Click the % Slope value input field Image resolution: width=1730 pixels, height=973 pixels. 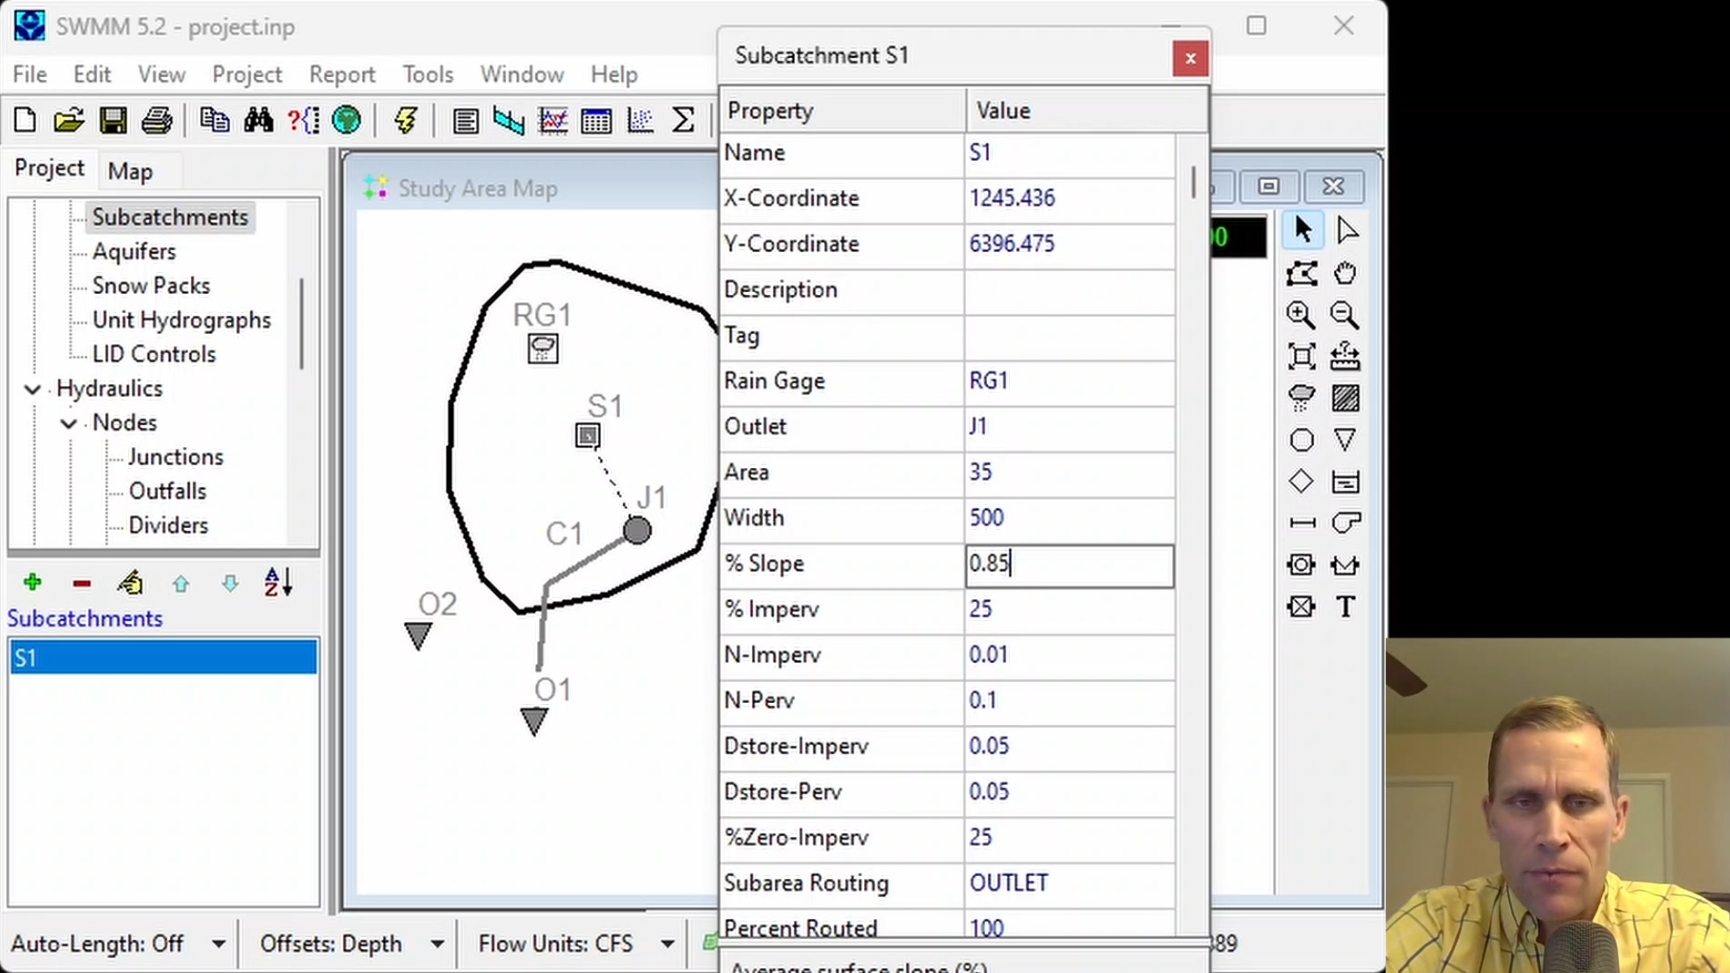click(x=1069, y=564)
